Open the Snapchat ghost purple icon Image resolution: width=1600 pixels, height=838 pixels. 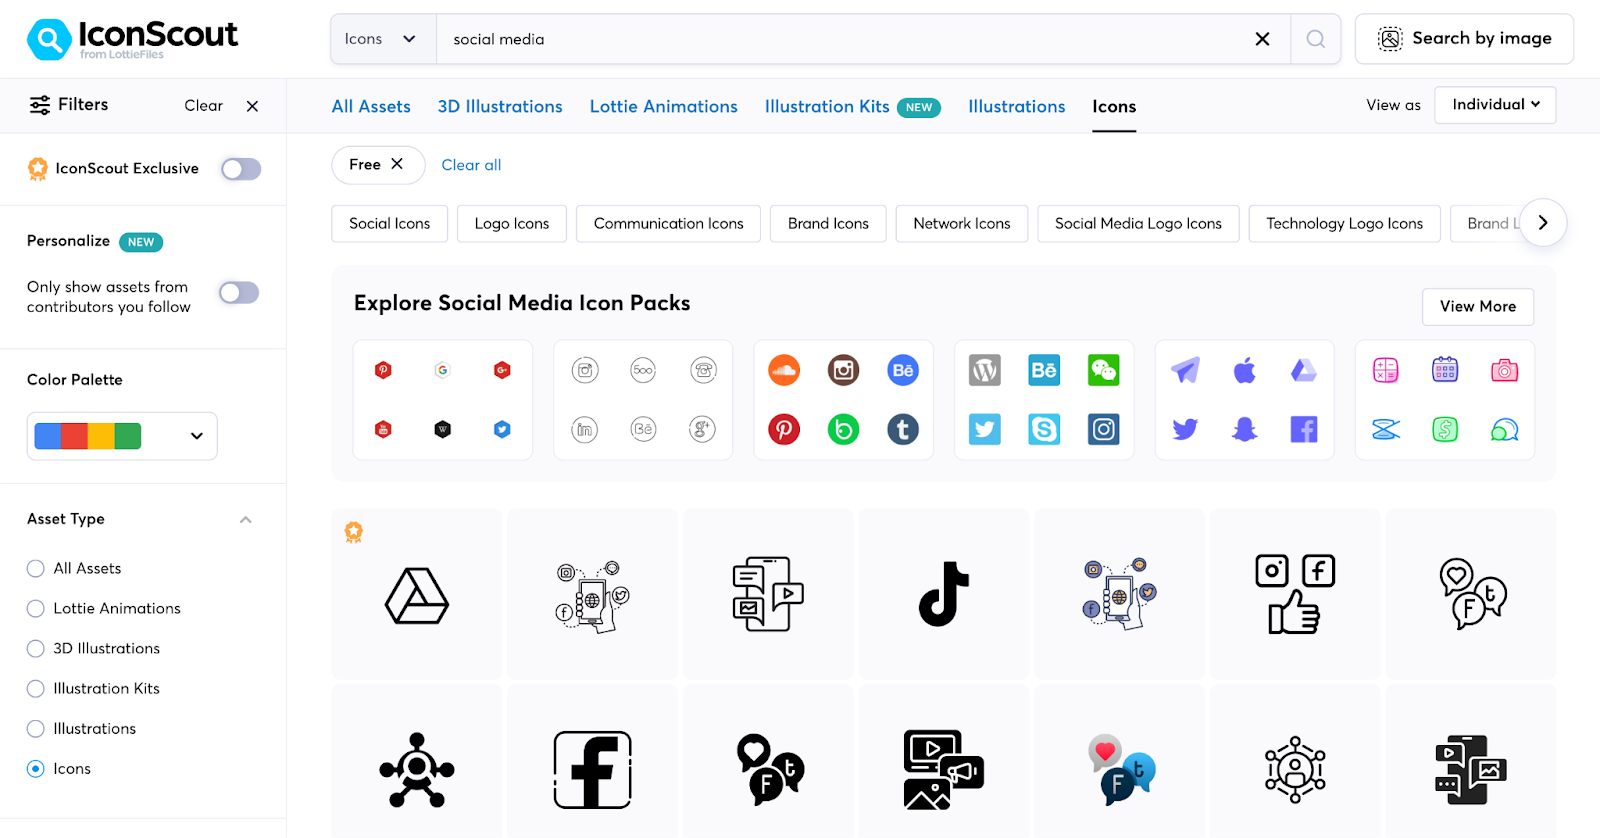tap(1245, 430)
